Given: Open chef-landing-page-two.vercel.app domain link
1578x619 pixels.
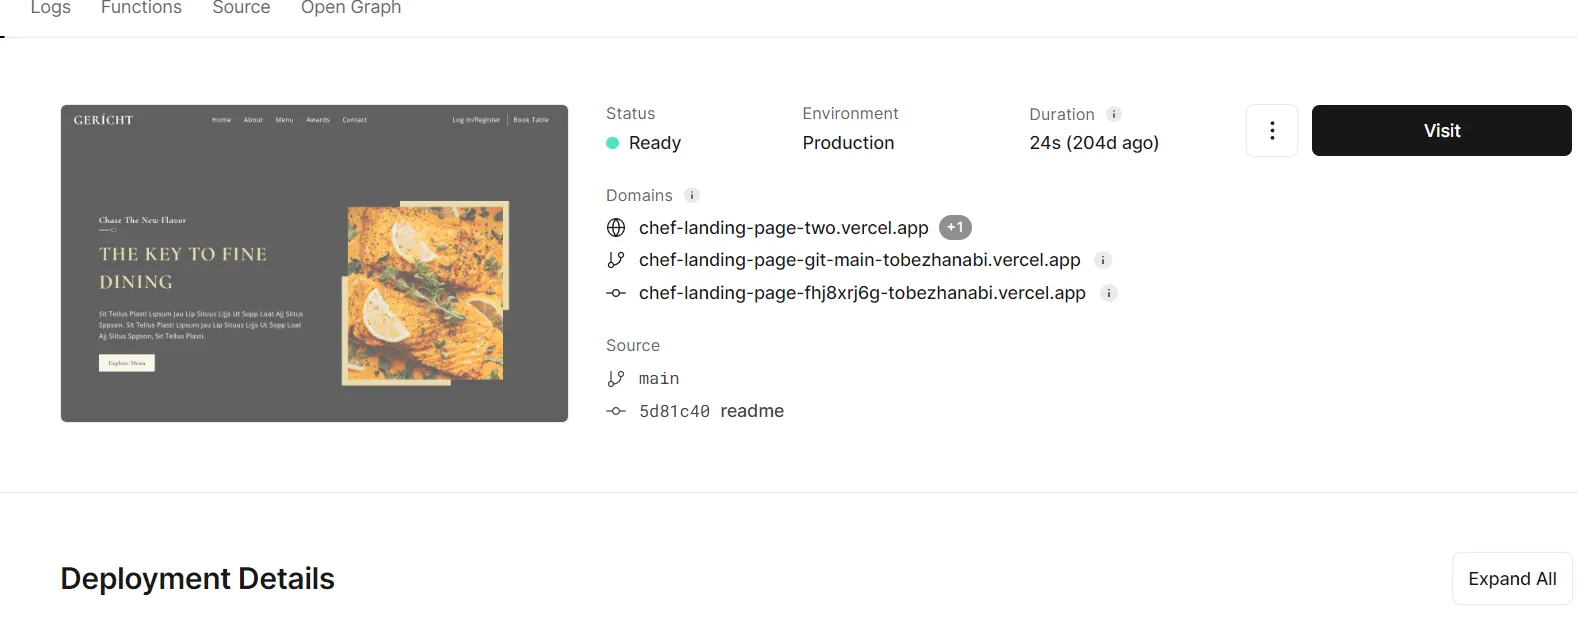Looking at the screenshot, I should (783, 228).
